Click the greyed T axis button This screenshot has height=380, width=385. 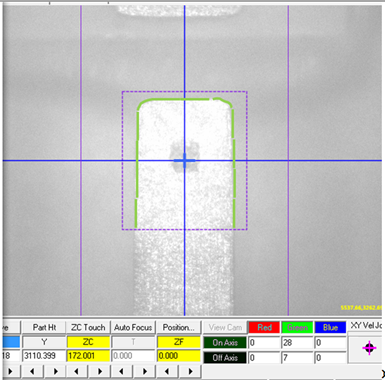click(133, 342)
